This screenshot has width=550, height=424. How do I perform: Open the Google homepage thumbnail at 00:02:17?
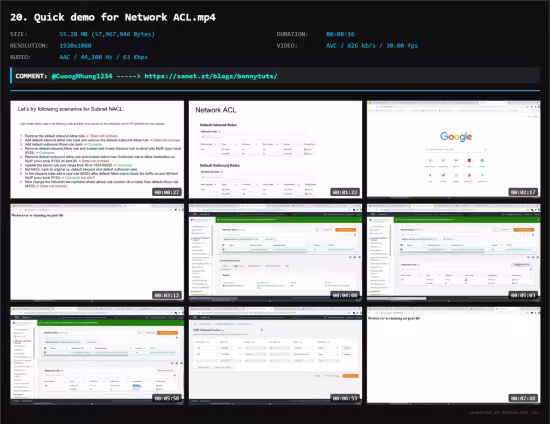(x=454, y=149)
